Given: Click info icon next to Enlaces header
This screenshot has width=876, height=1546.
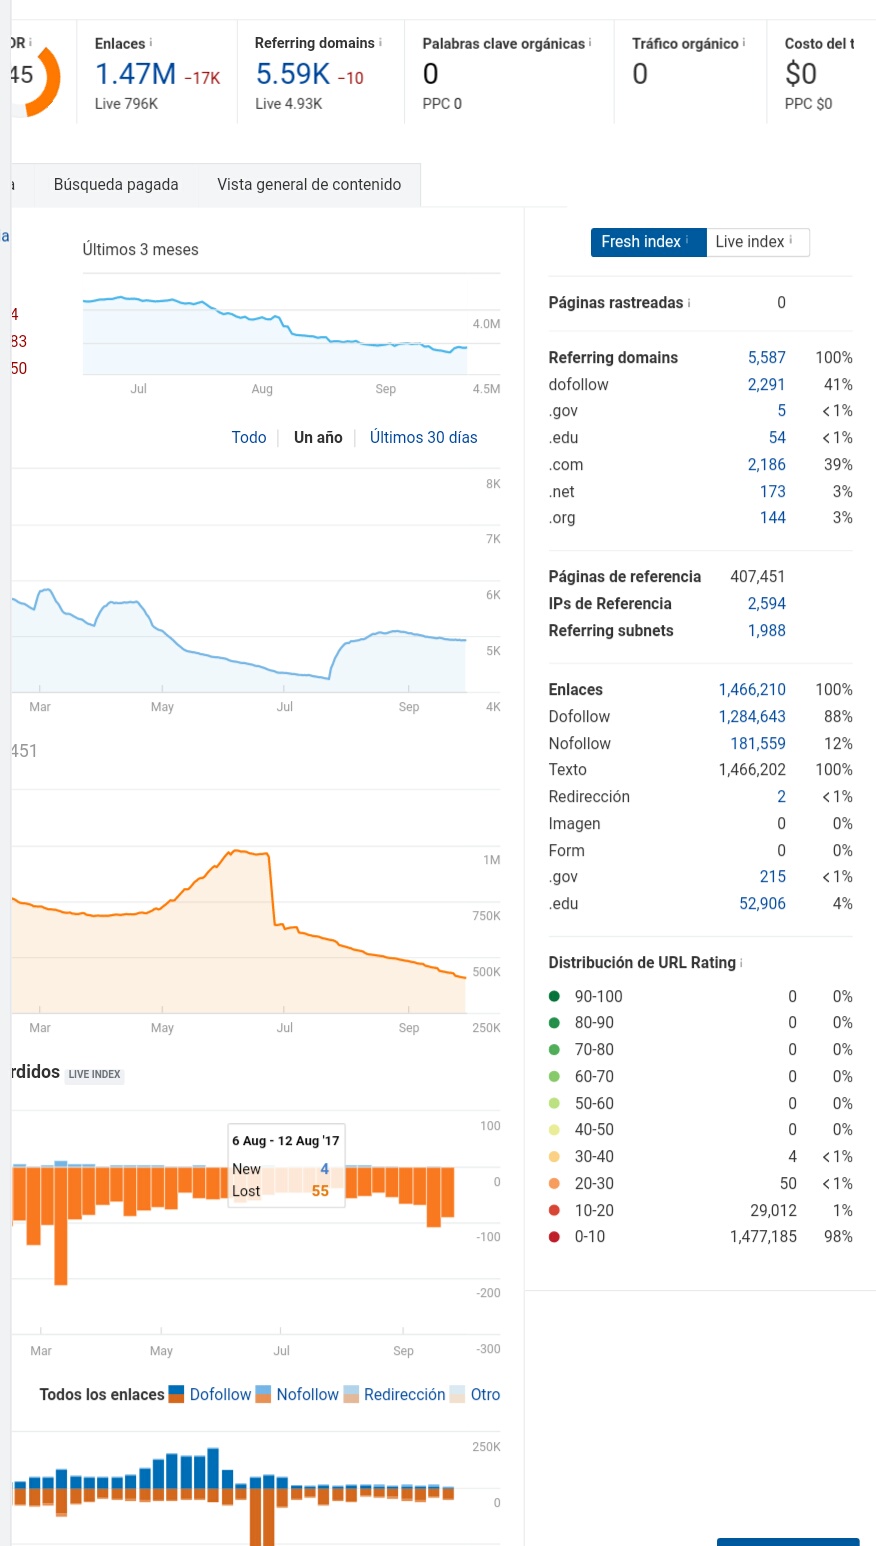Looking at the screenshot, I should click(x=151, y=43).
